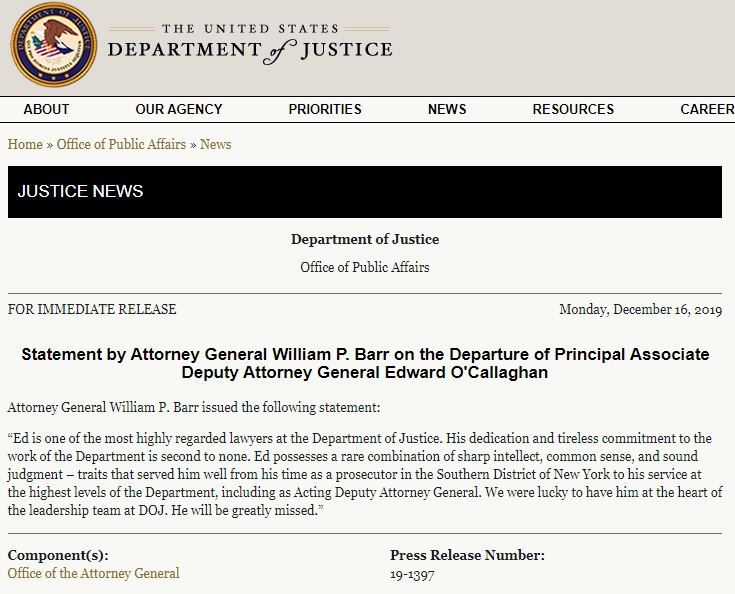The height and width of the screenshot is (594, 735).
Task: Click the Department of Justice bold subheading
Action: coord(365,239)
